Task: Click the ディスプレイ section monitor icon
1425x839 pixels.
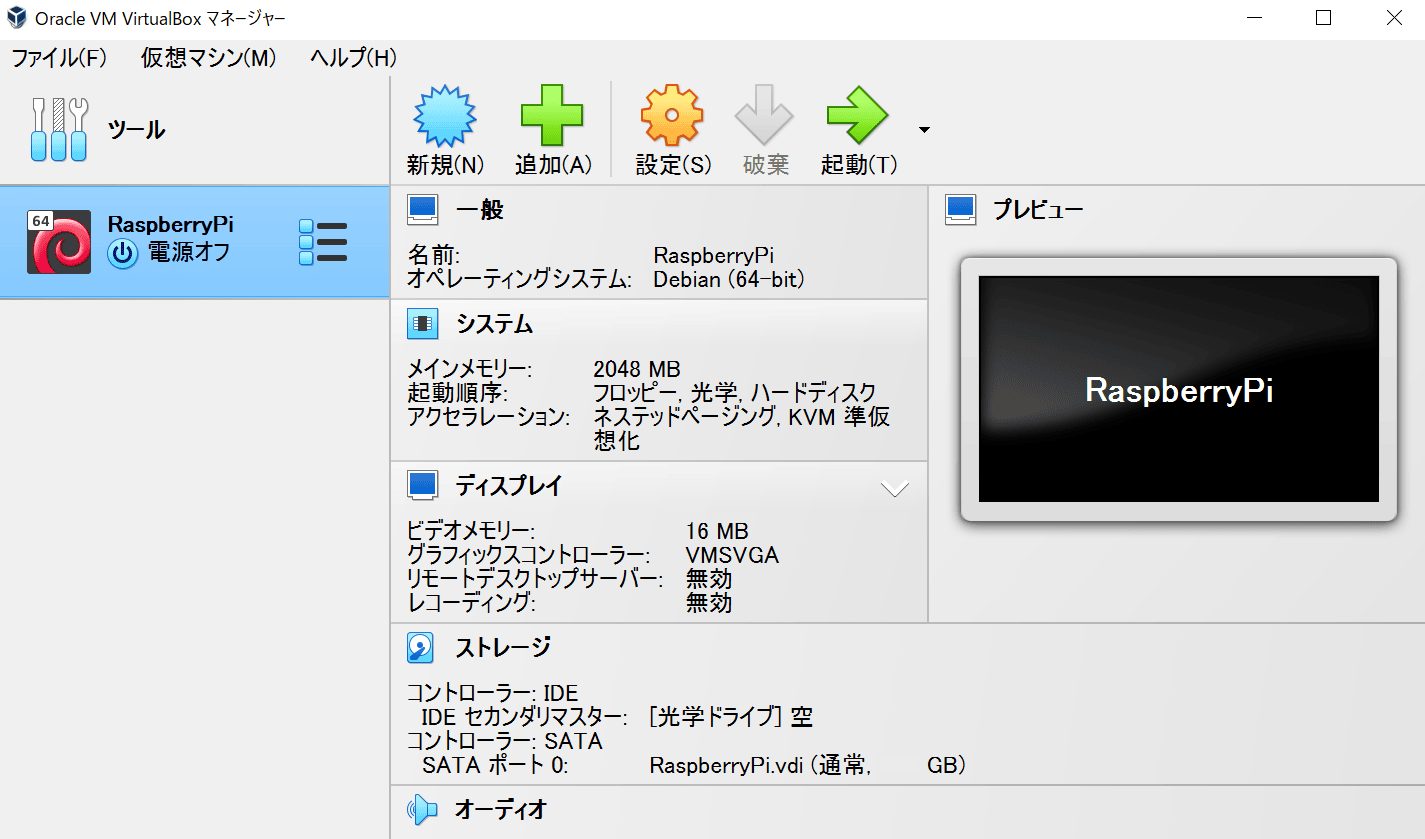Action: (x=422, y=486)
